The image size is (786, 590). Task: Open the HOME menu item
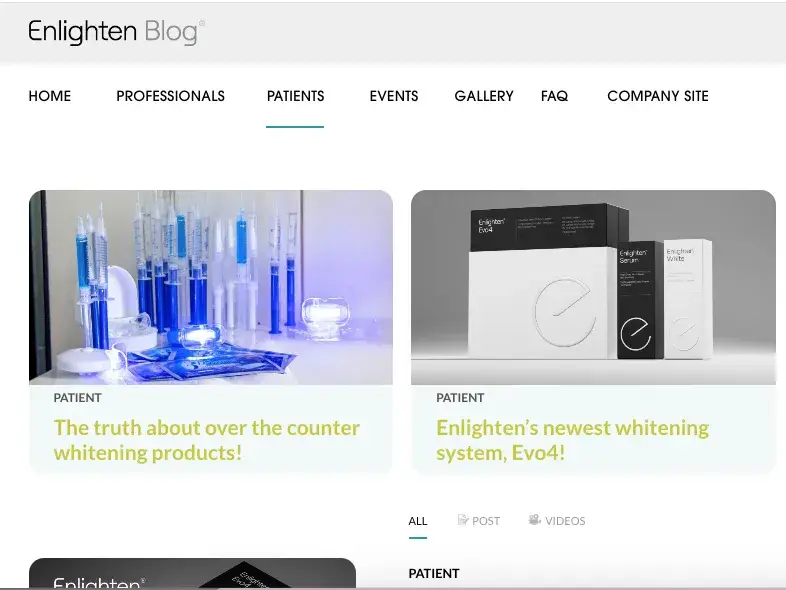click(50, 96)
